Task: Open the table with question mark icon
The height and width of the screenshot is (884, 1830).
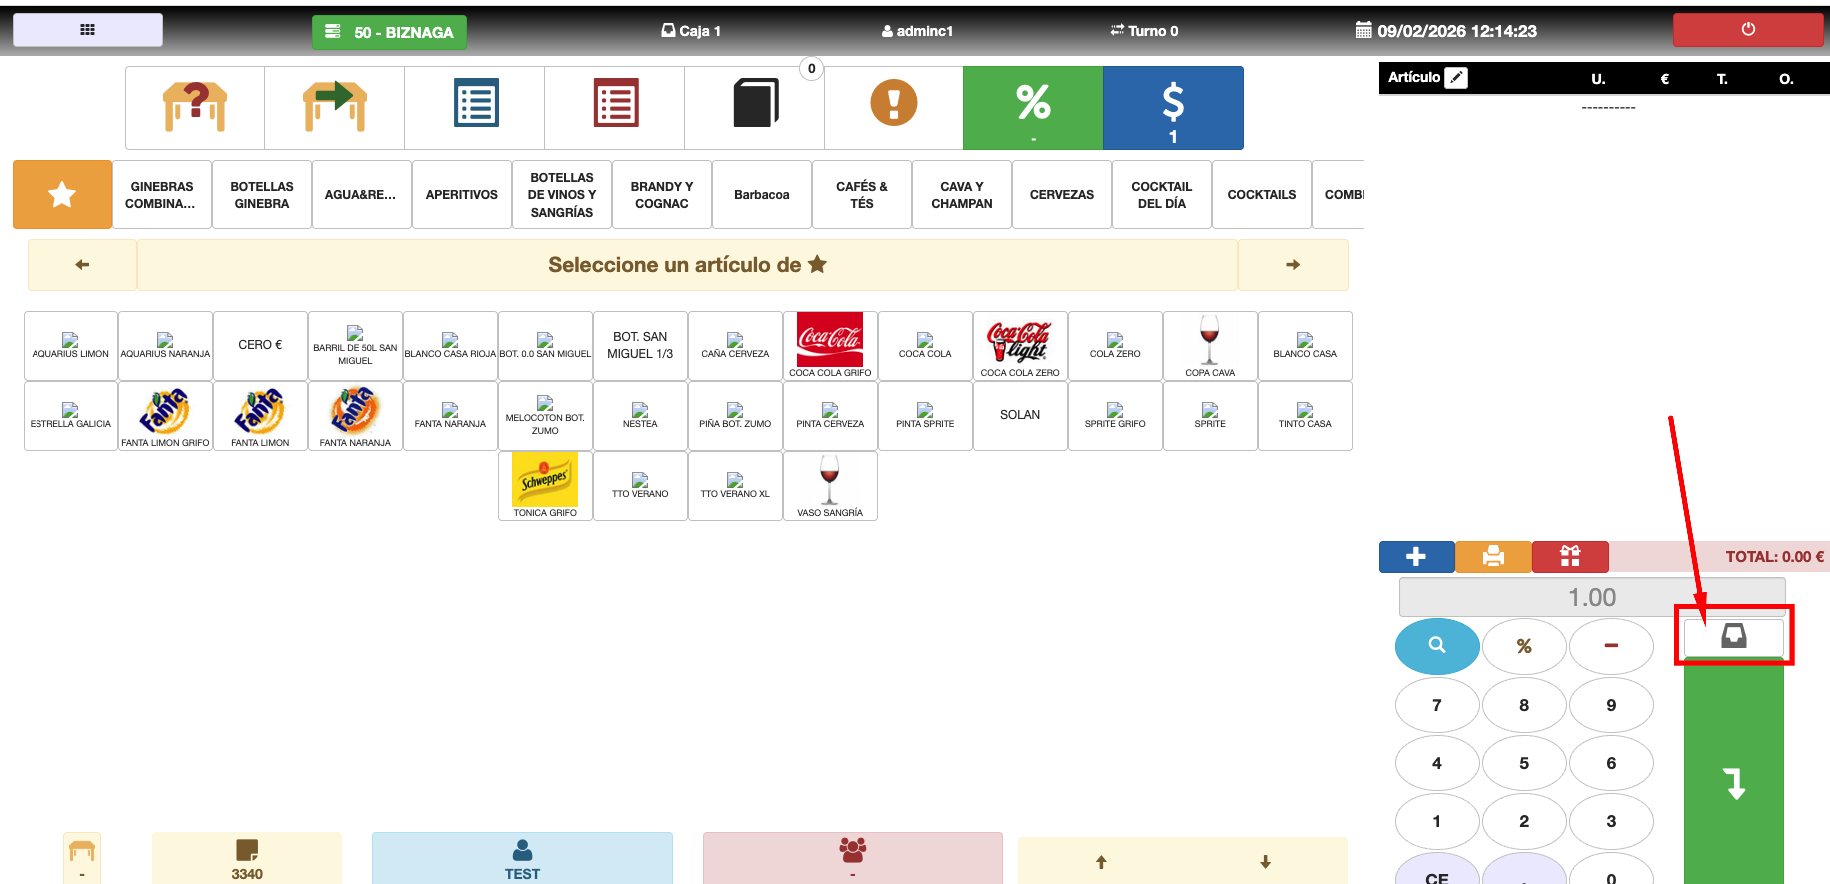Action: tap(195, 107)
